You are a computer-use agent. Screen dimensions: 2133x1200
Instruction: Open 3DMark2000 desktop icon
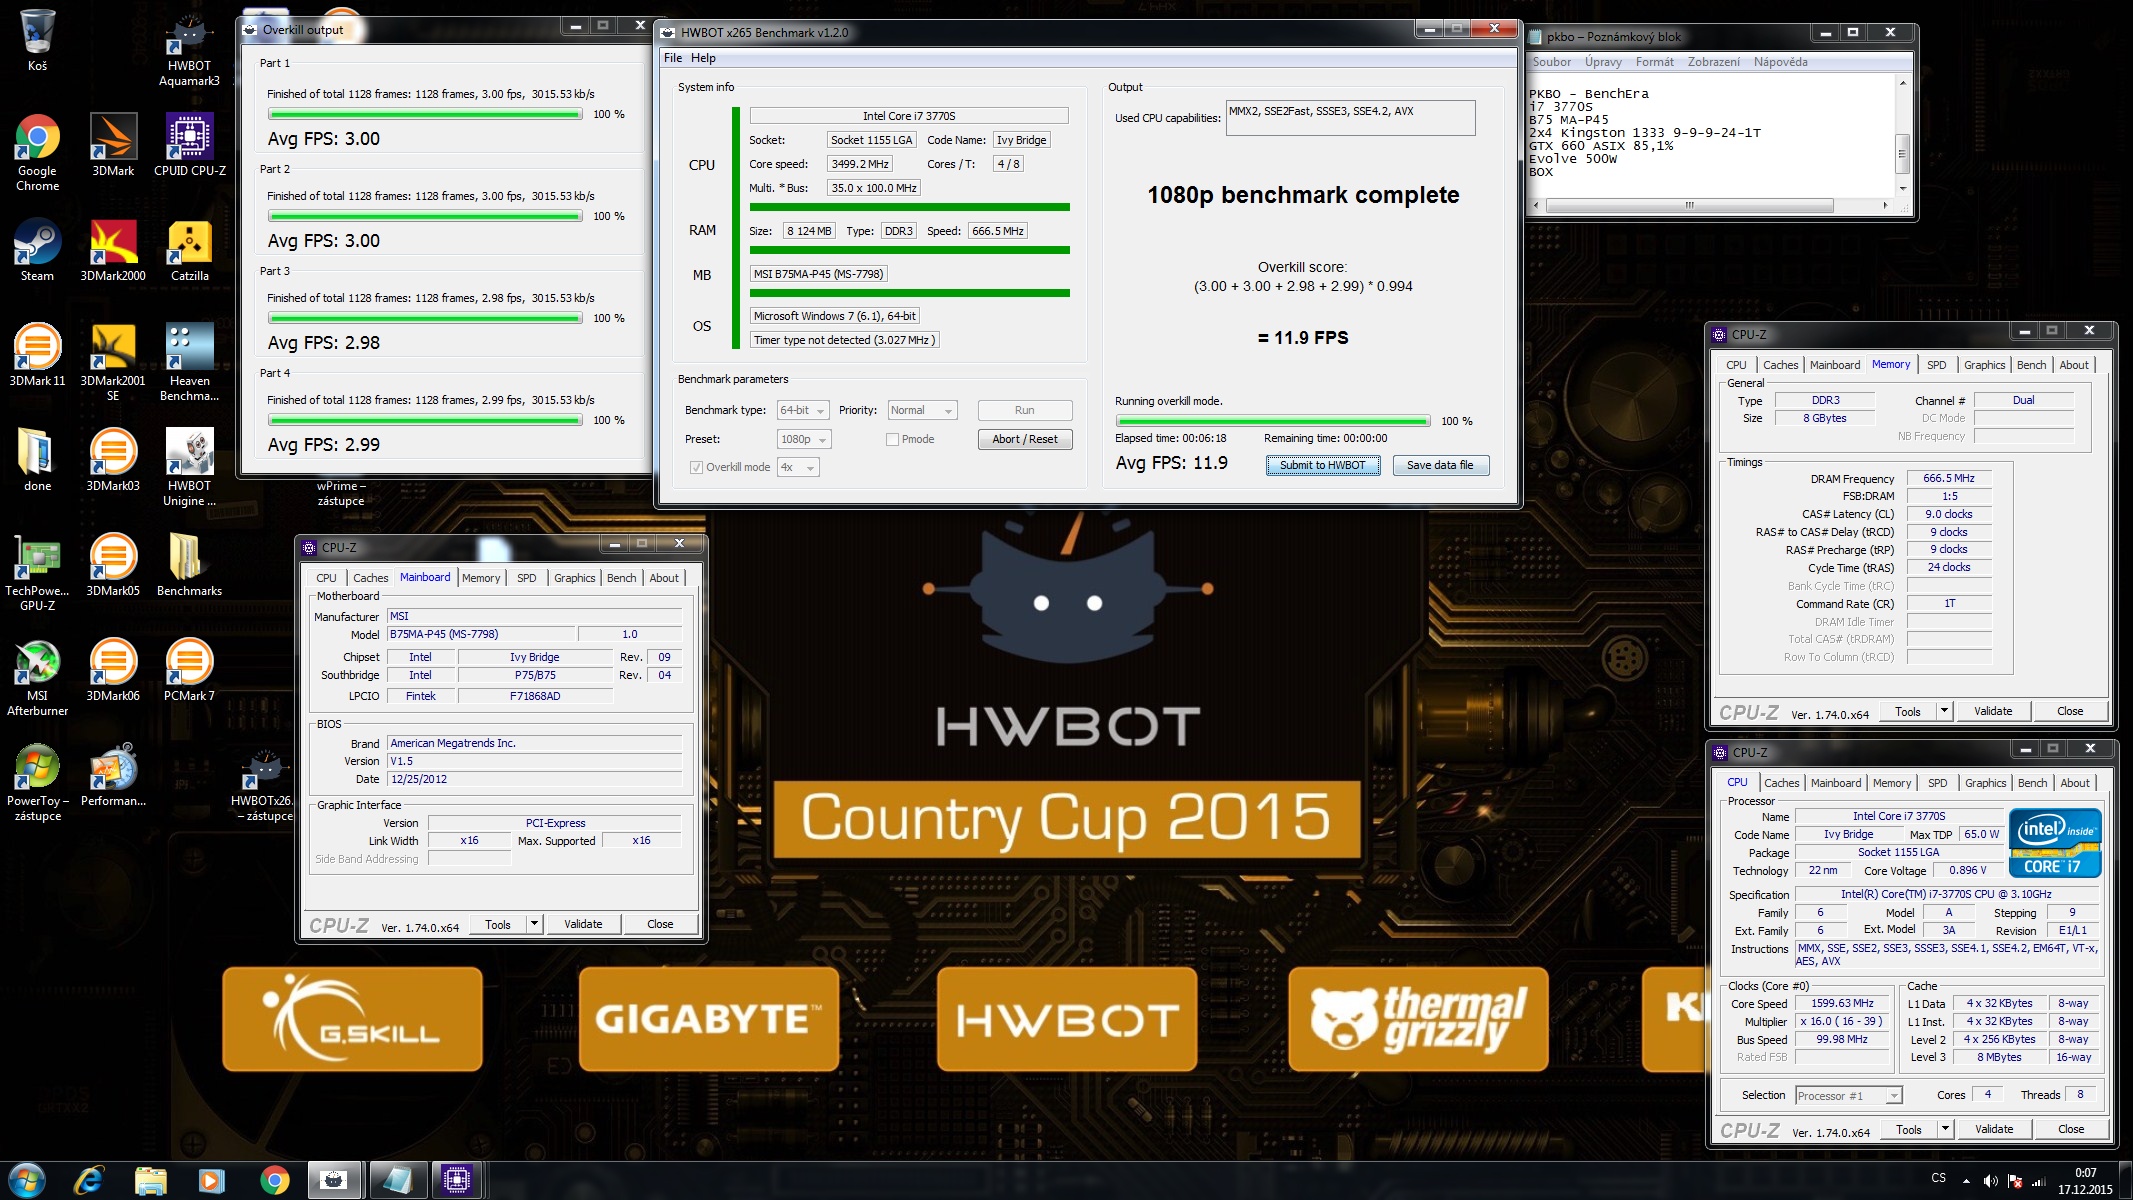(x=113, y=250)
